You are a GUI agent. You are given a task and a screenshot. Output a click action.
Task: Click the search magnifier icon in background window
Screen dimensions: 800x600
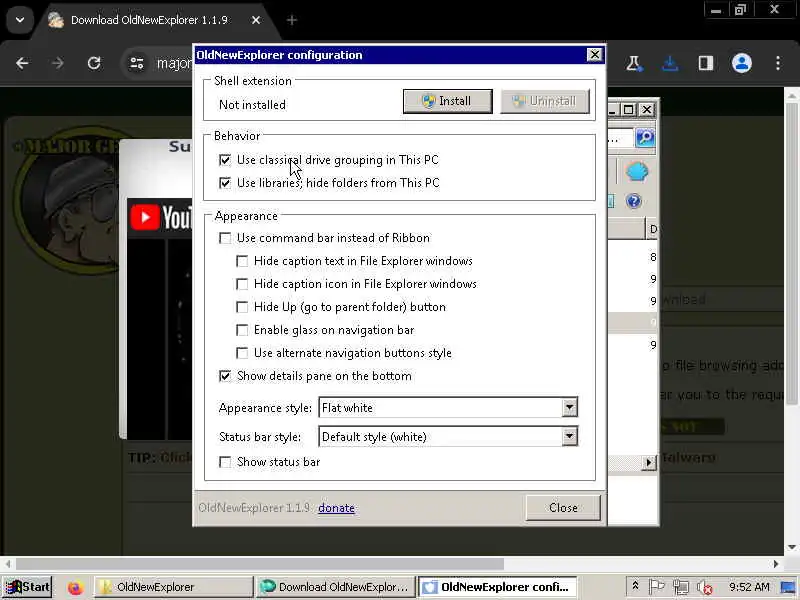pyautogui.click(x=645, y=137)
